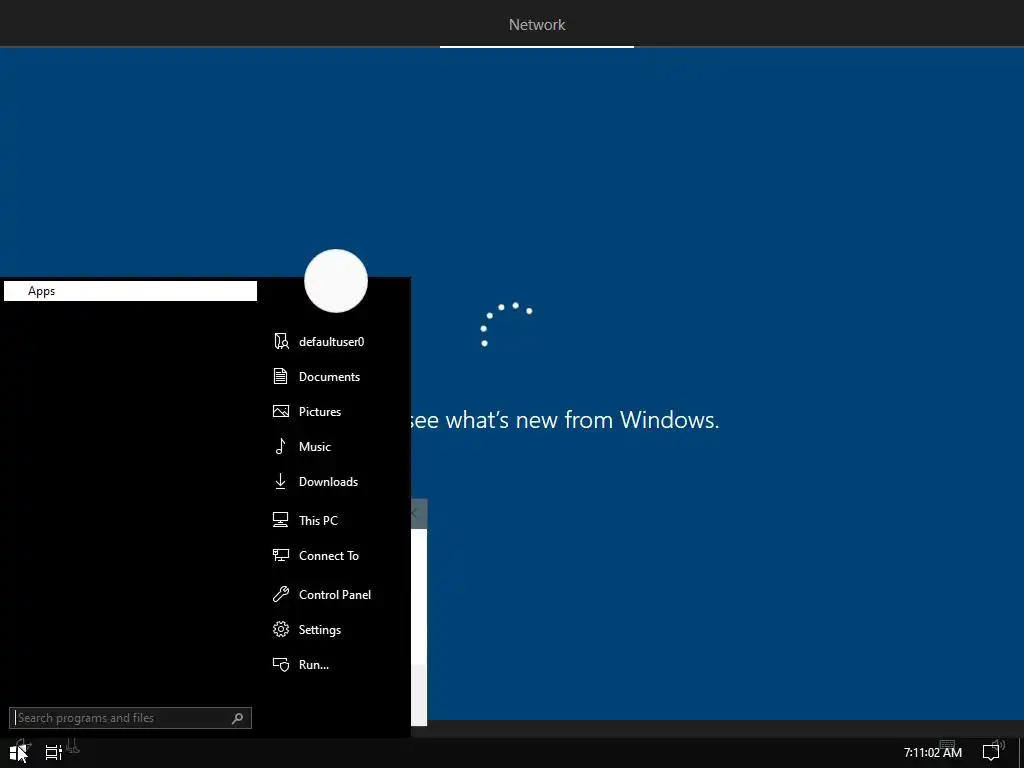
Task: Click the defaultuser0 folder icon
Action: [x=281, y=341]
